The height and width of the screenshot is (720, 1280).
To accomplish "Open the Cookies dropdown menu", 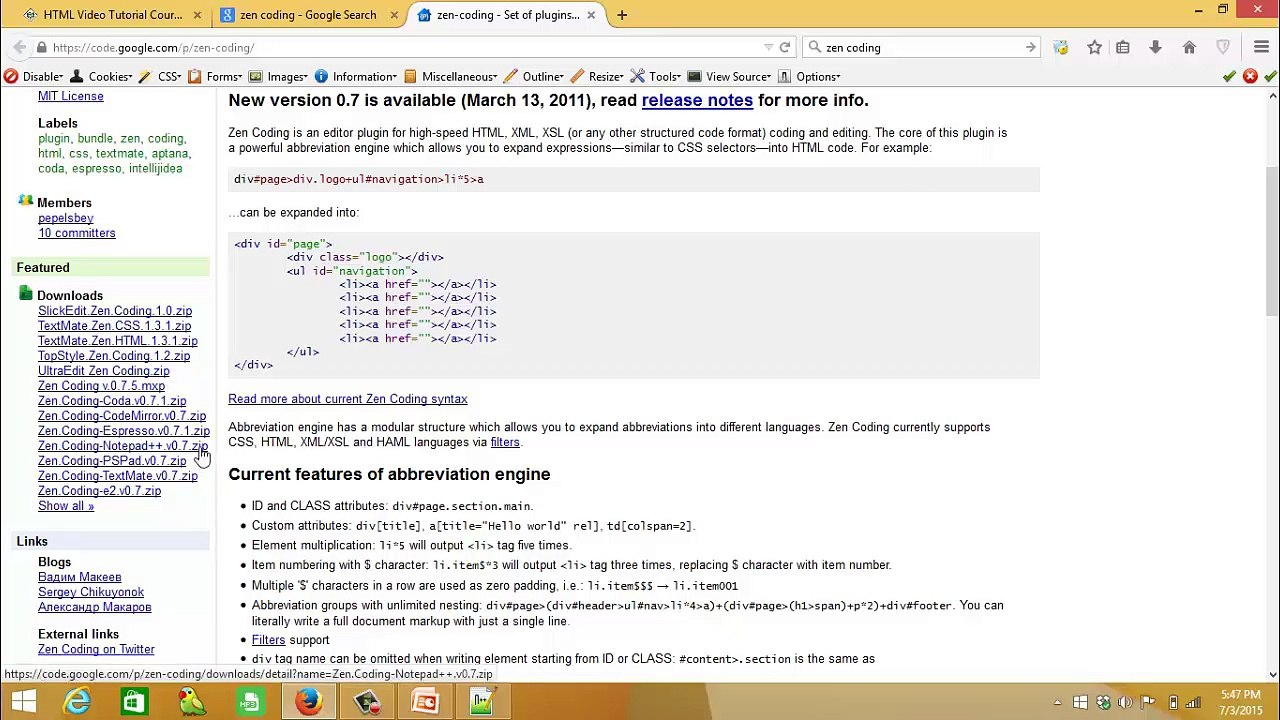I will pos(102,76).
